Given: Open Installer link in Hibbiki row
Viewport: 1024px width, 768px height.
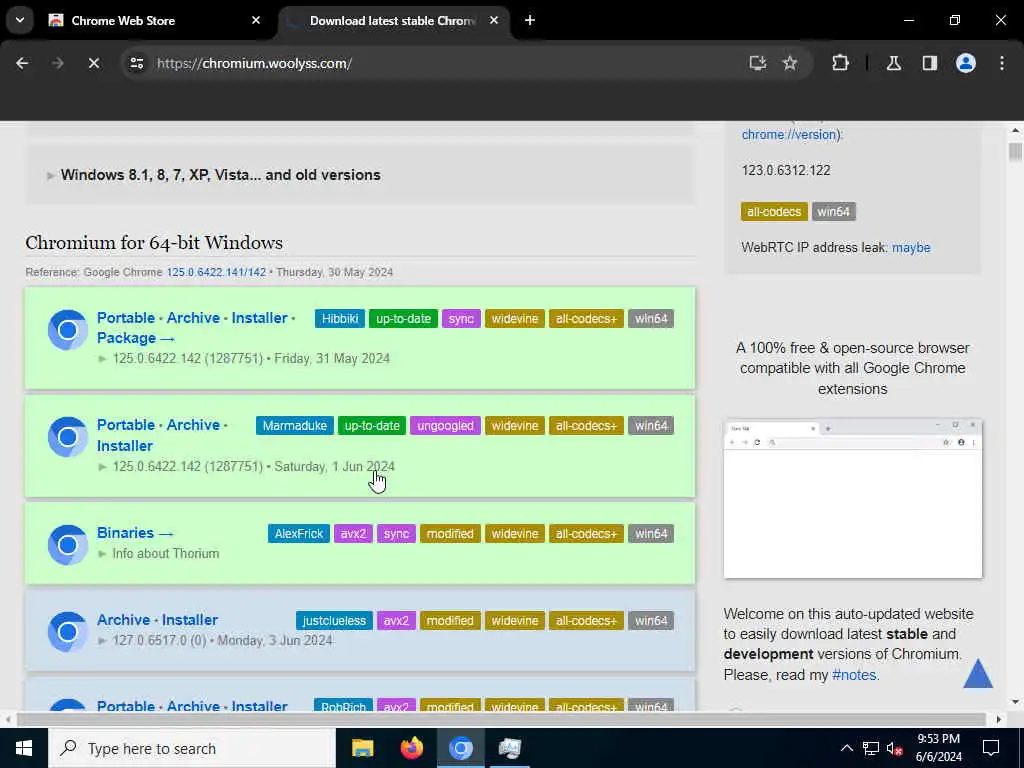Looking at the screenshot, I should (x=259, y=318).
